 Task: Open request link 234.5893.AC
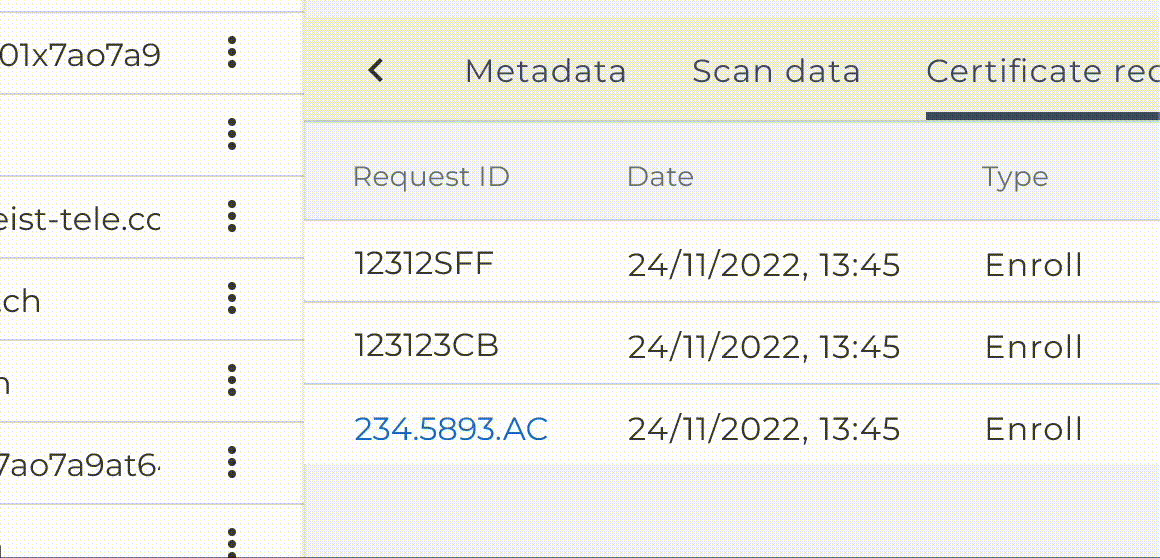(x=451, y=429)
